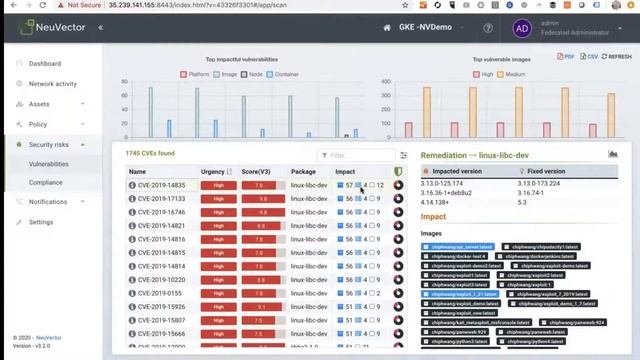The width and height of the screenshot is (640, 360).
Task: Toggle Node legend in impactful vulnerabilities chart
Action: 251,74
